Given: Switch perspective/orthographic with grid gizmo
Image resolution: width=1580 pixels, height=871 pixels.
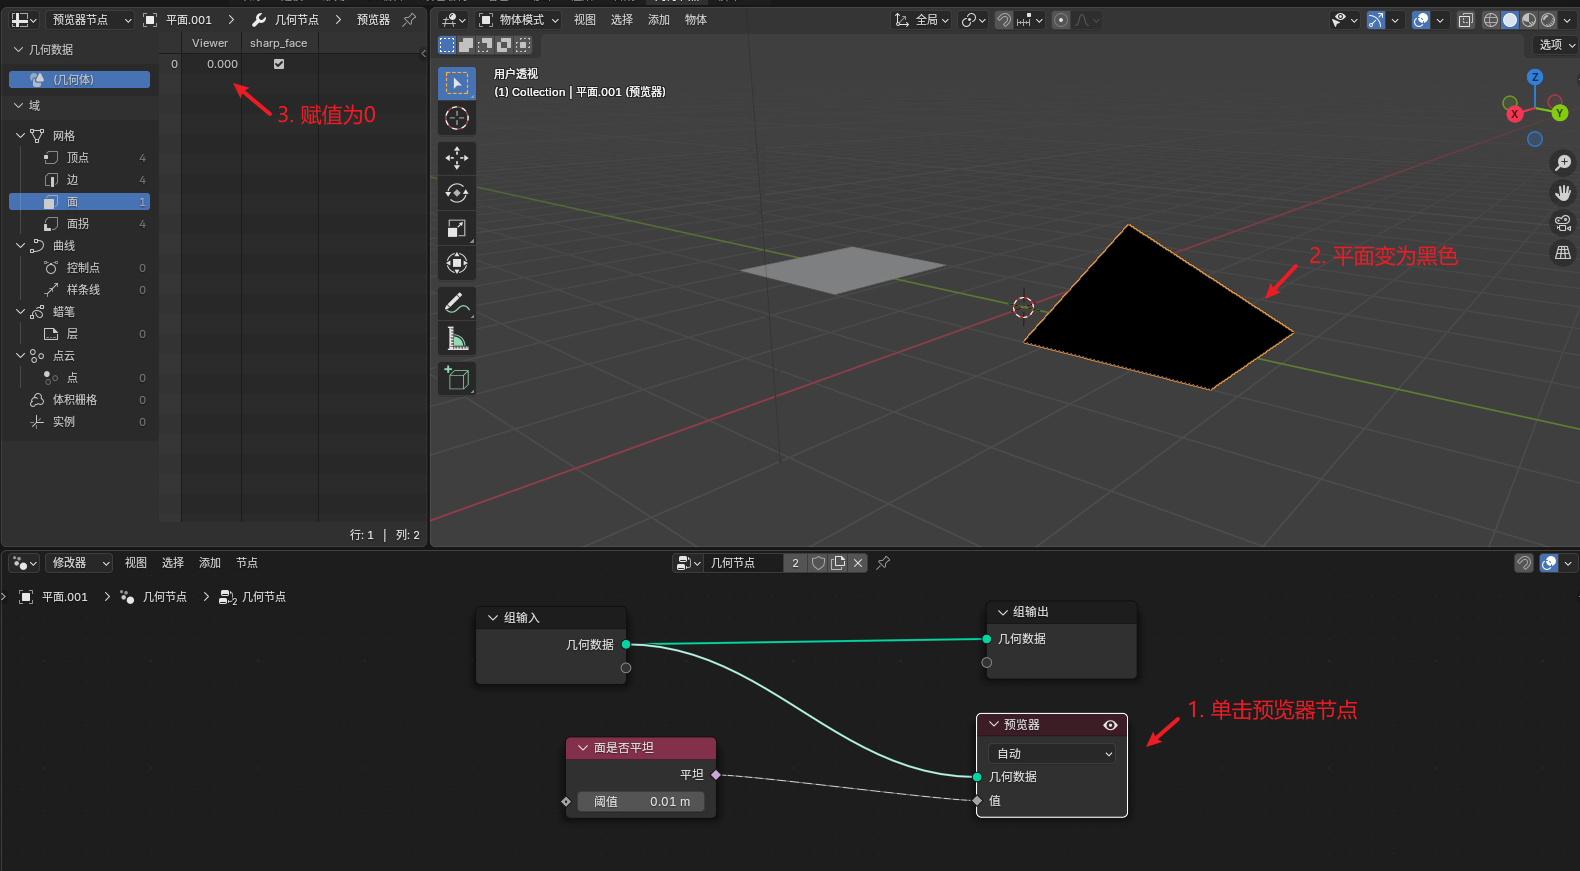Looking at the screenshot, I should pyautogui.click(x=1563, y=253).
